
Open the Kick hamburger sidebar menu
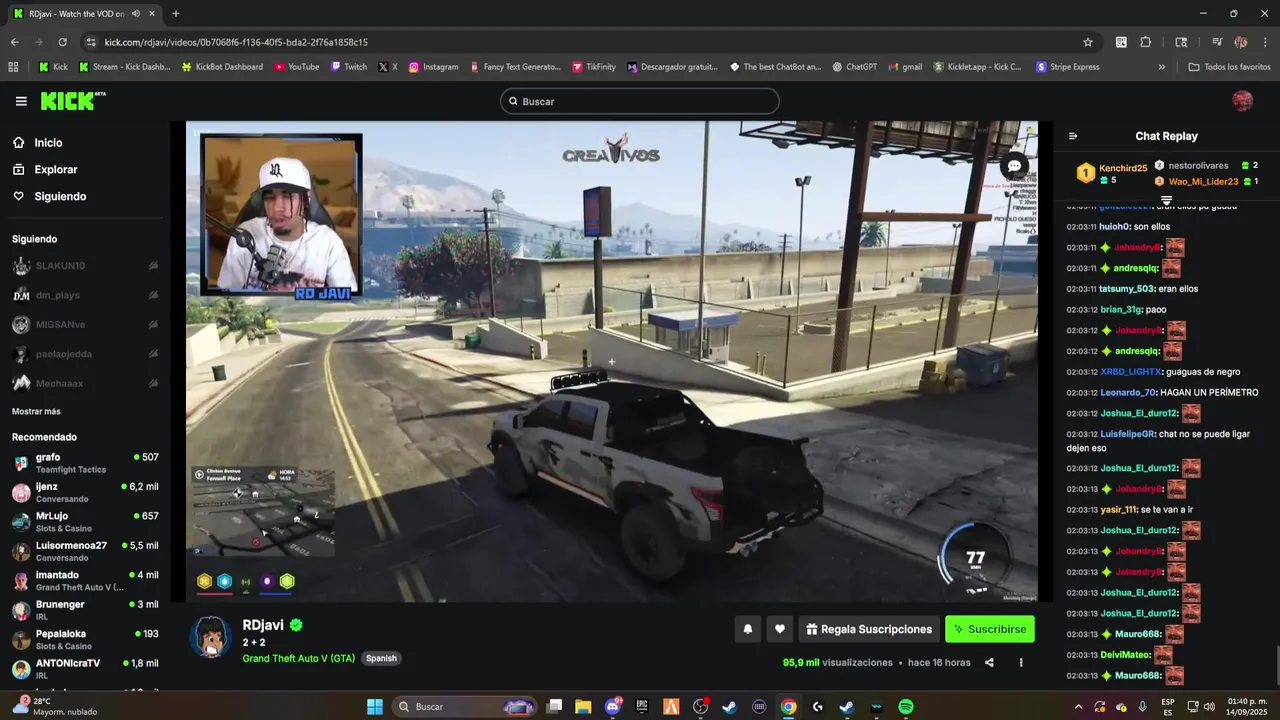21,101
